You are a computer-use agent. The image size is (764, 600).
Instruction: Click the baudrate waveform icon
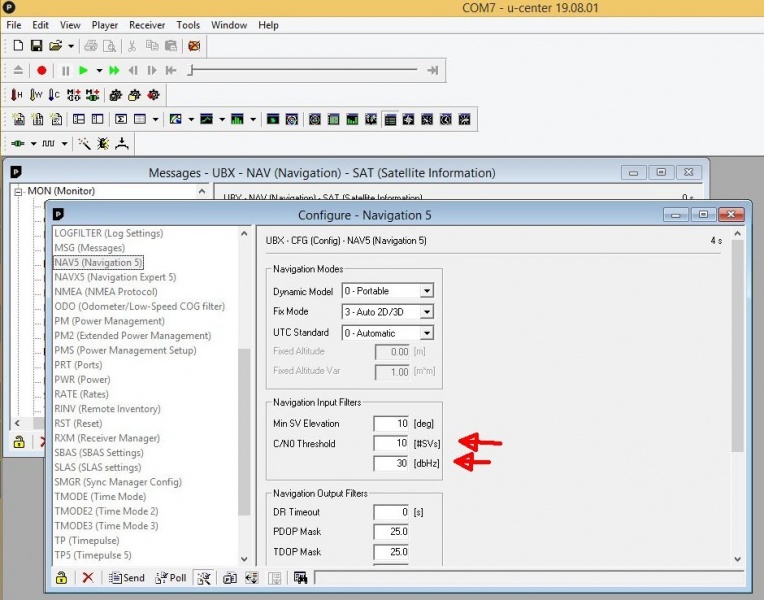click(48, 144)
